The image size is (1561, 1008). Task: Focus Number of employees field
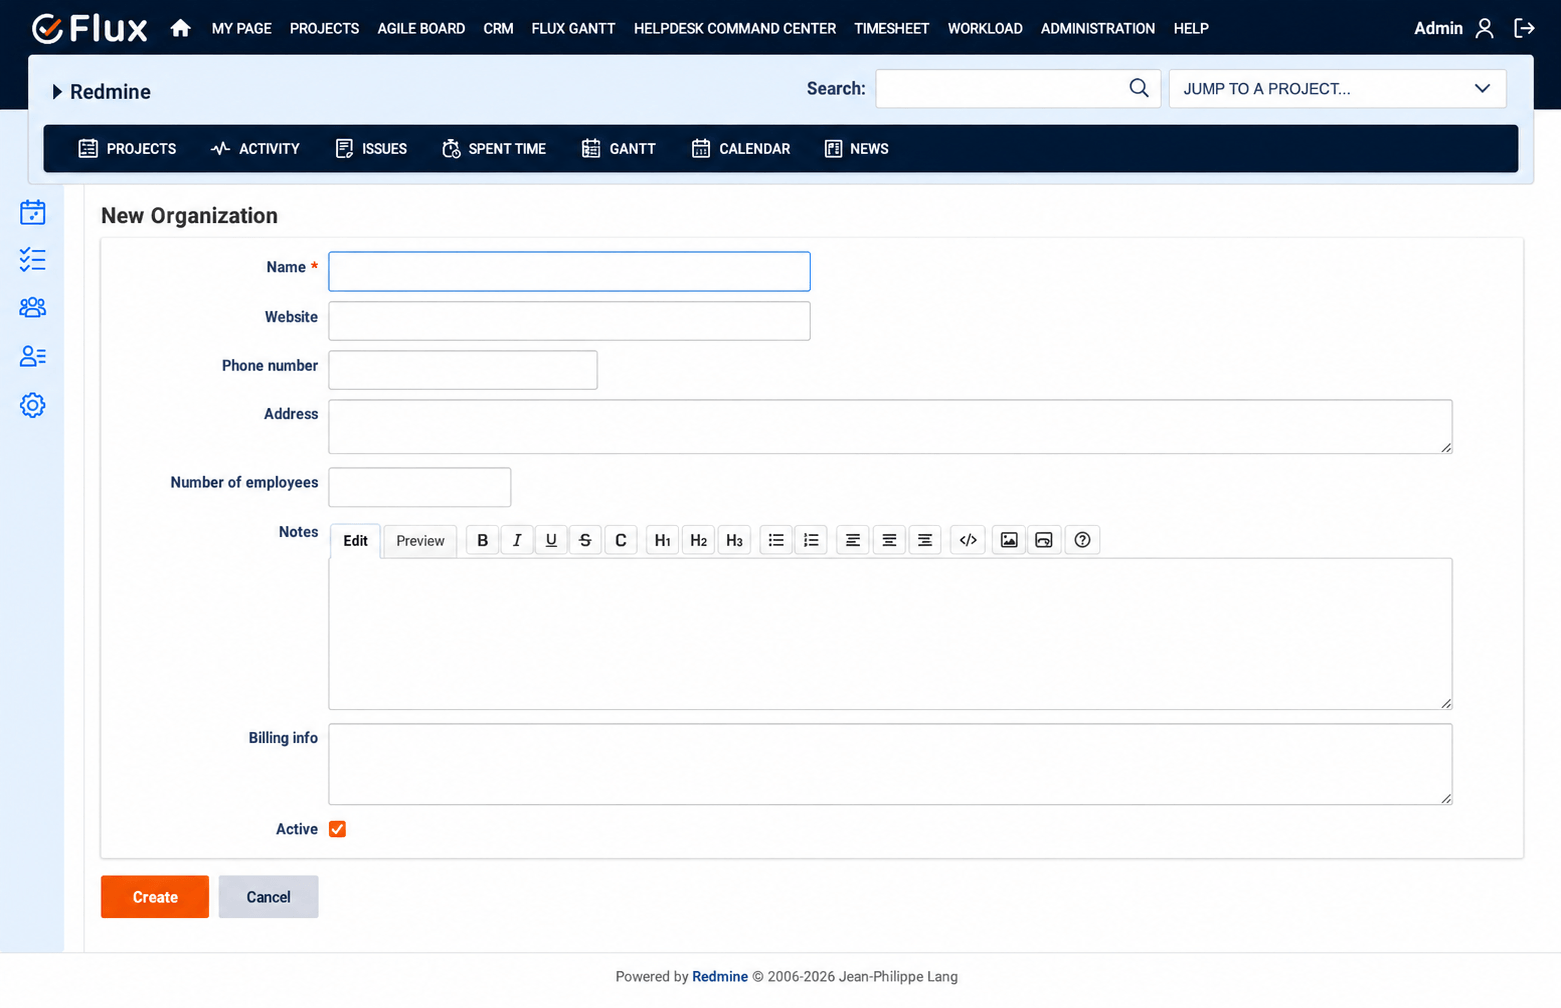coord(420,487)
